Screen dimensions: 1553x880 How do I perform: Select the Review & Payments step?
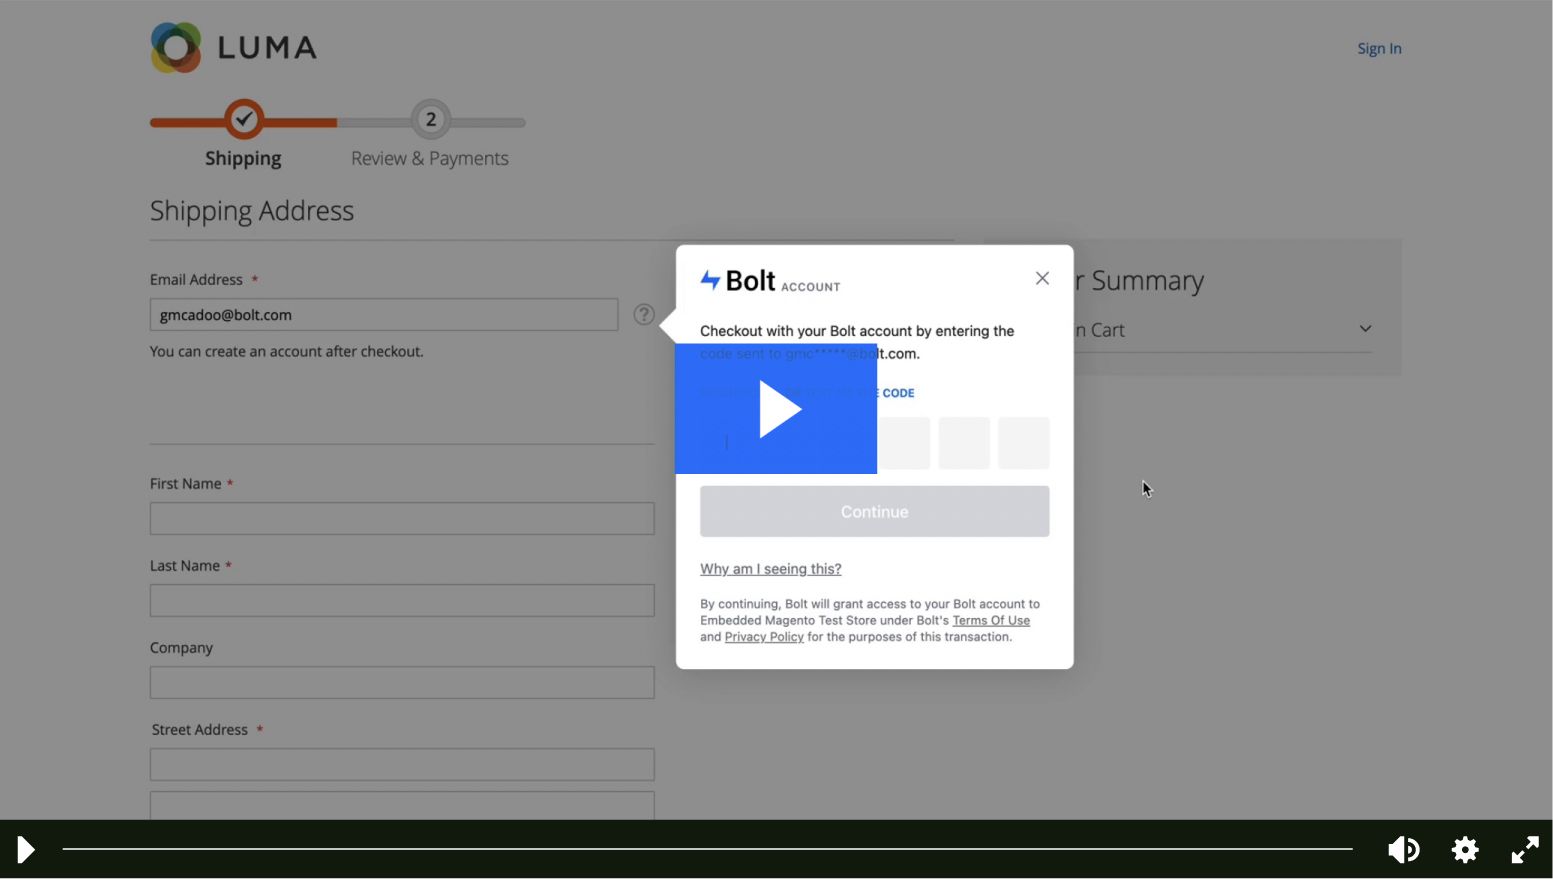click(430, 158)
